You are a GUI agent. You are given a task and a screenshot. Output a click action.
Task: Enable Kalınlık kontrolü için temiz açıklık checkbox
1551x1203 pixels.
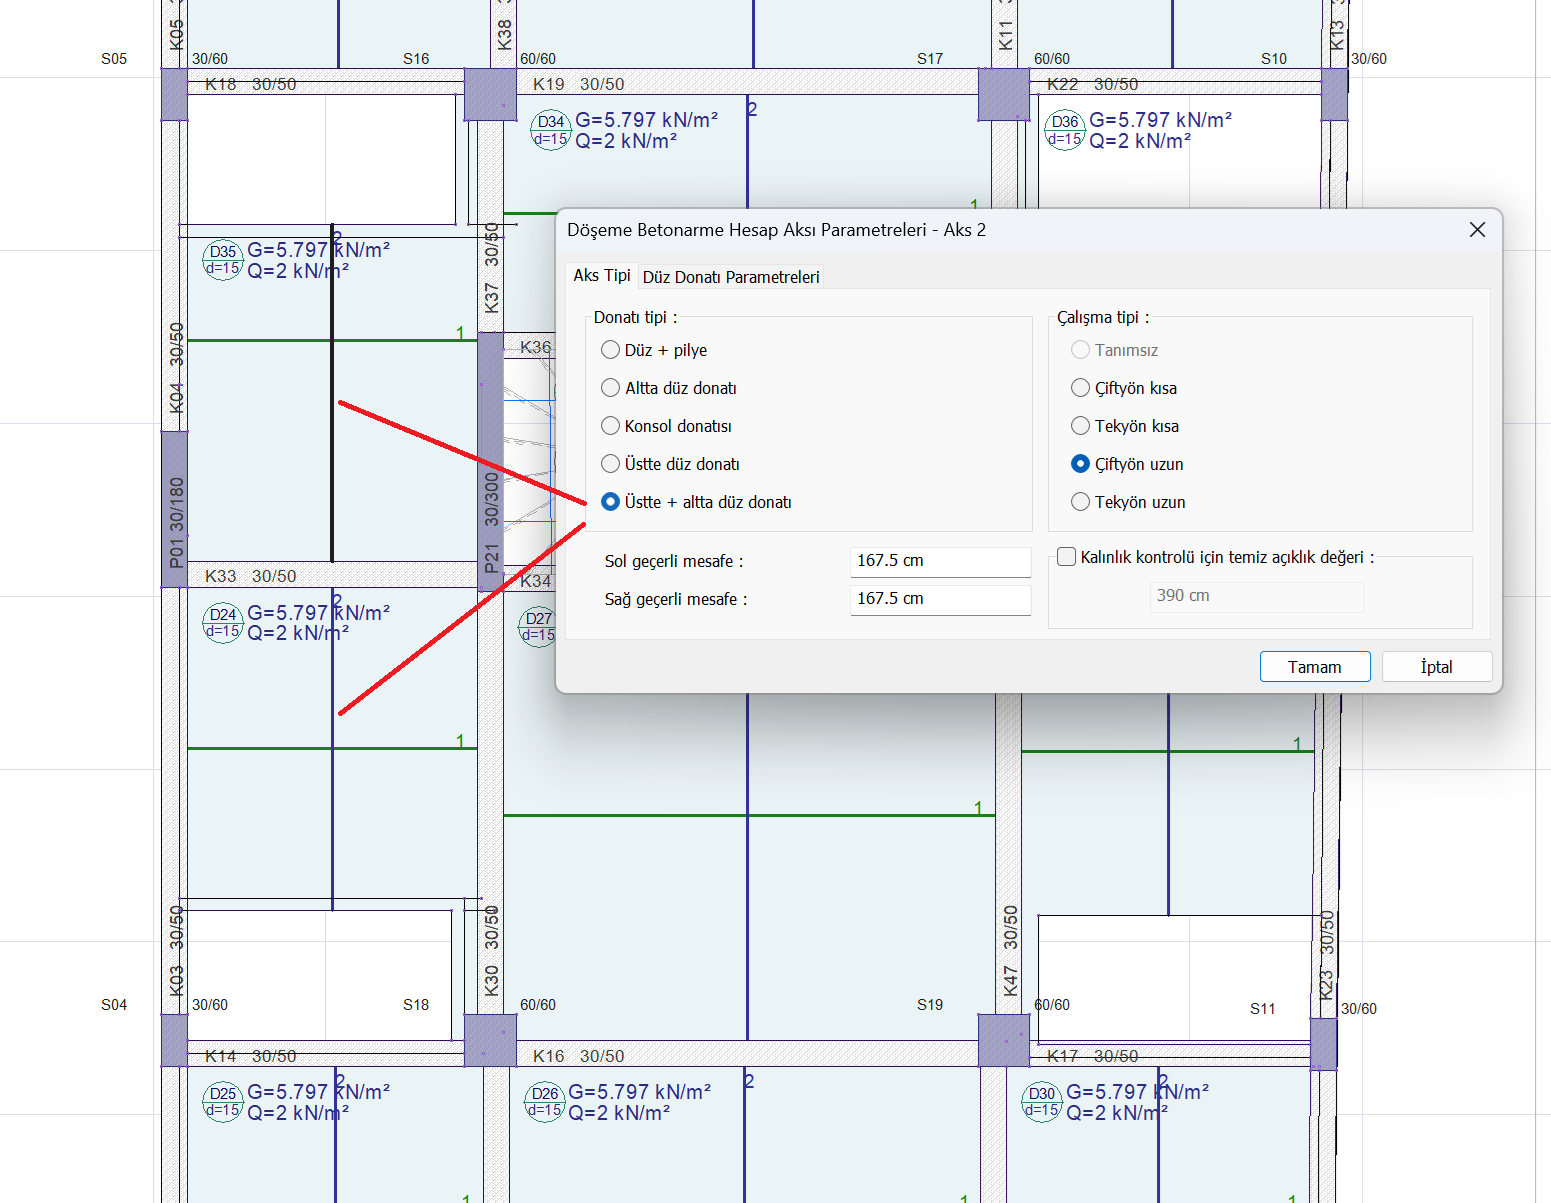tap(1067, 557)
